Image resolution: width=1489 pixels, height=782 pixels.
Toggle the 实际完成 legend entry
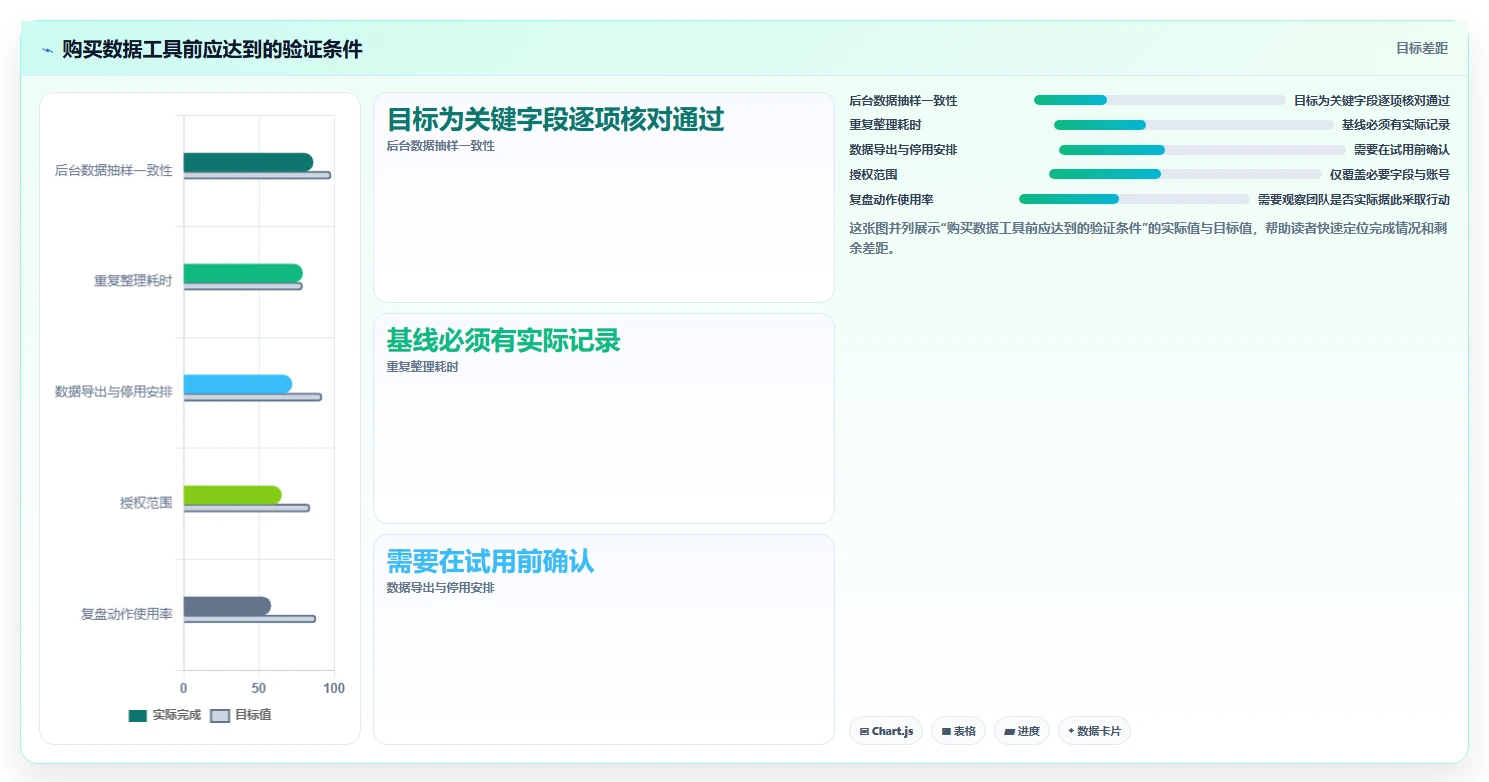pyautogui.click(x=165, y=715)
